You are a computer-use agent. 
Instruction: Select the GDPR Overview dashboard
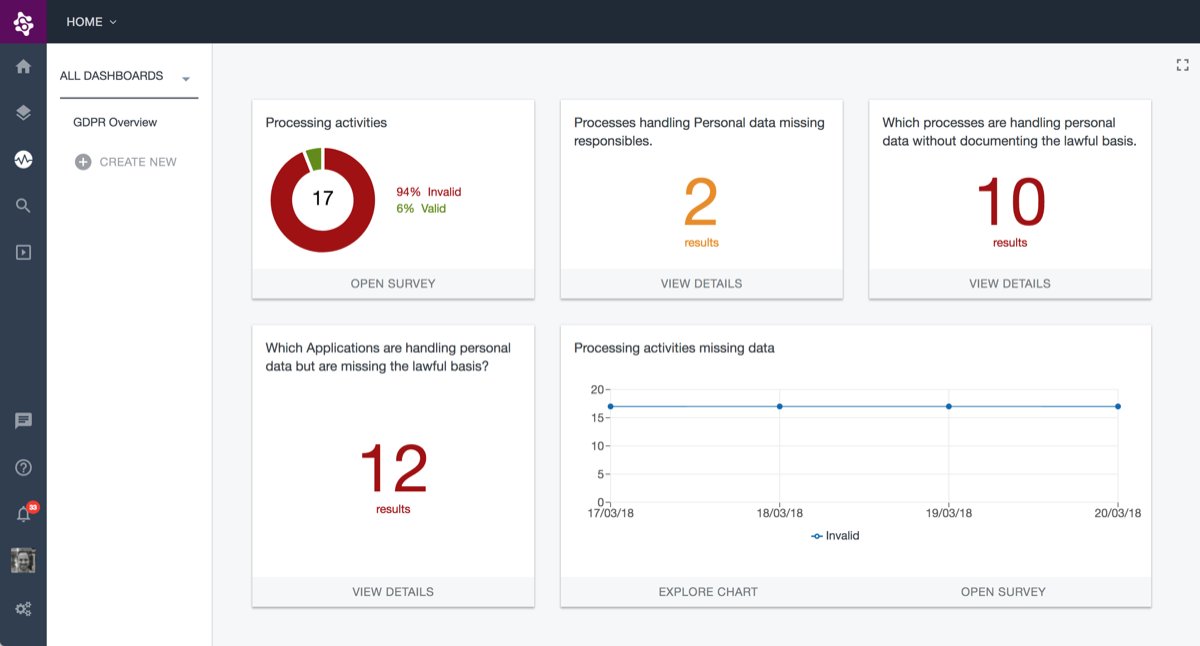click(115, 122)
